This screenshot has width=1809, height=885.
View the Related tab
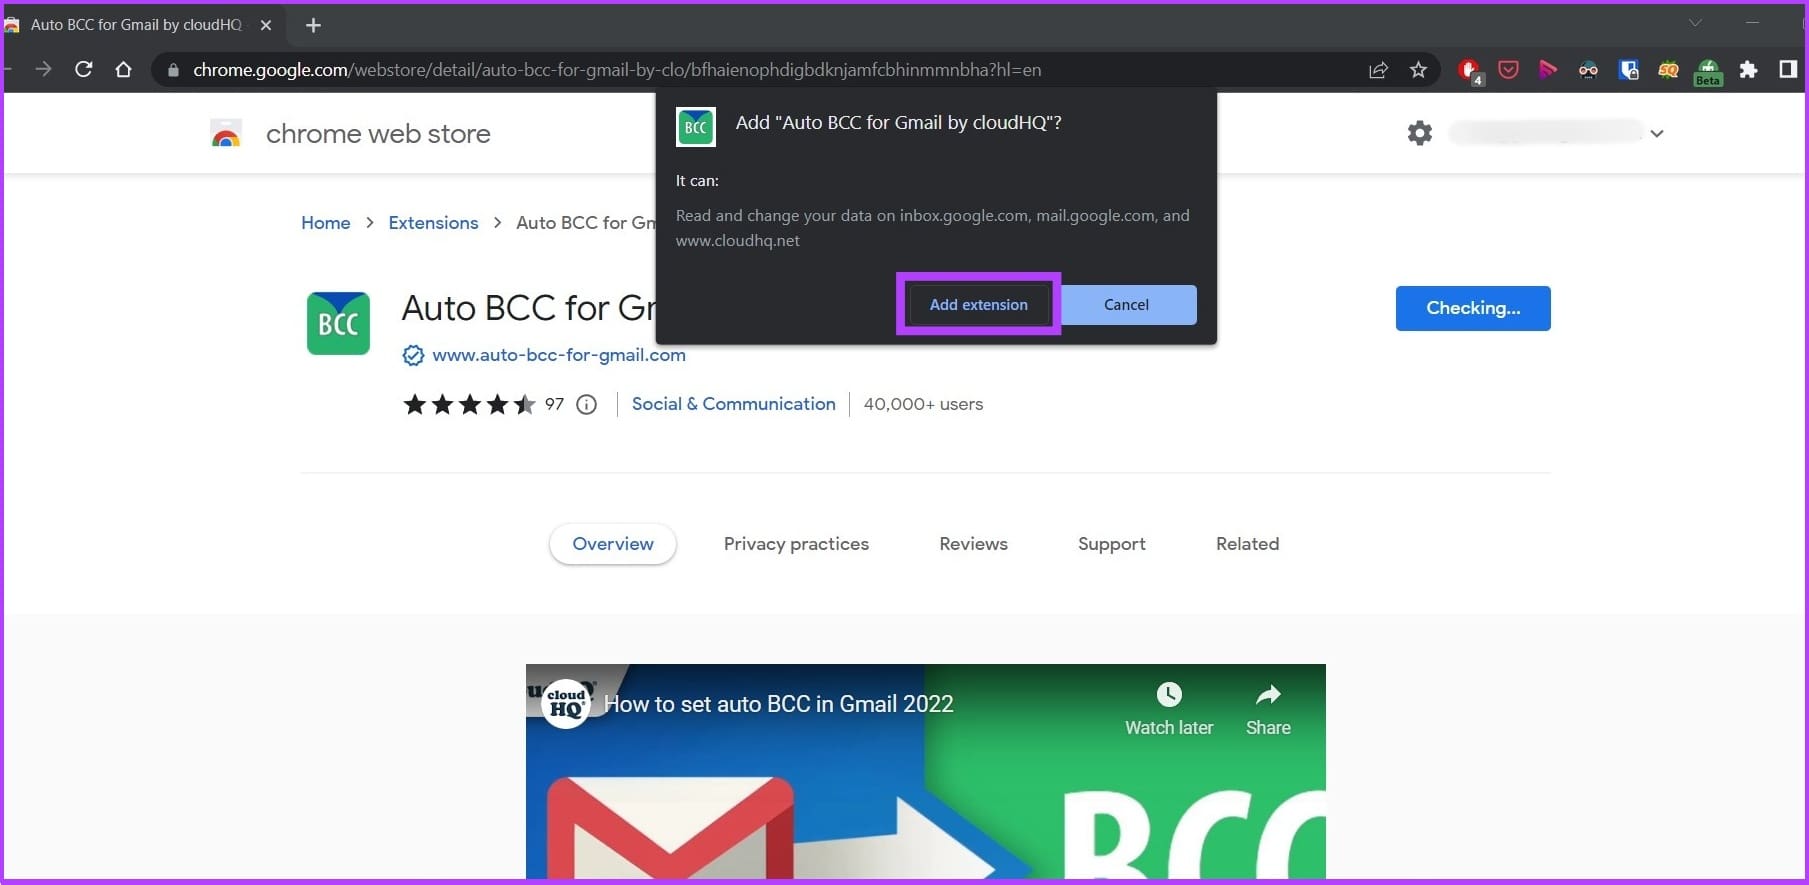pyautogui.click(x=1247, y=544)
